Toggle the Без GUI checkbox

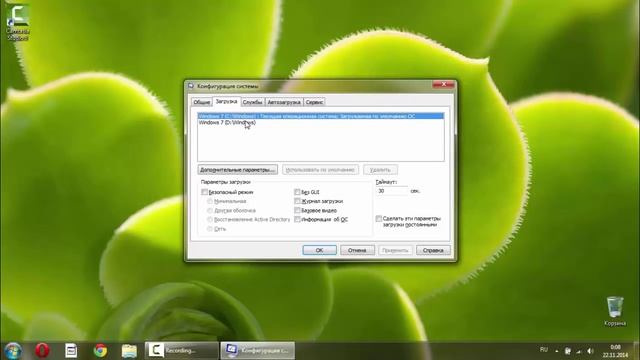297,192
